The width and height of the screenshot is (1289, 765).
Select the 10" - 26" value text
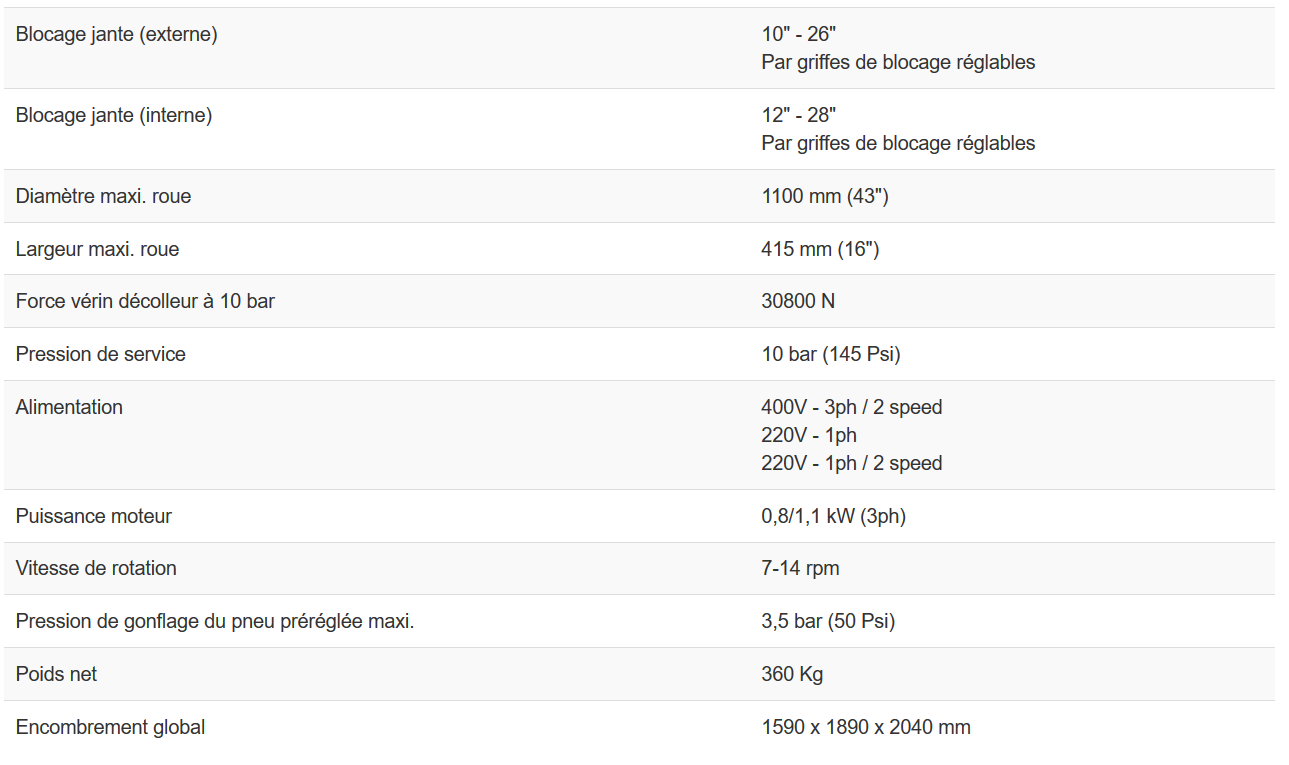(798, 35)
